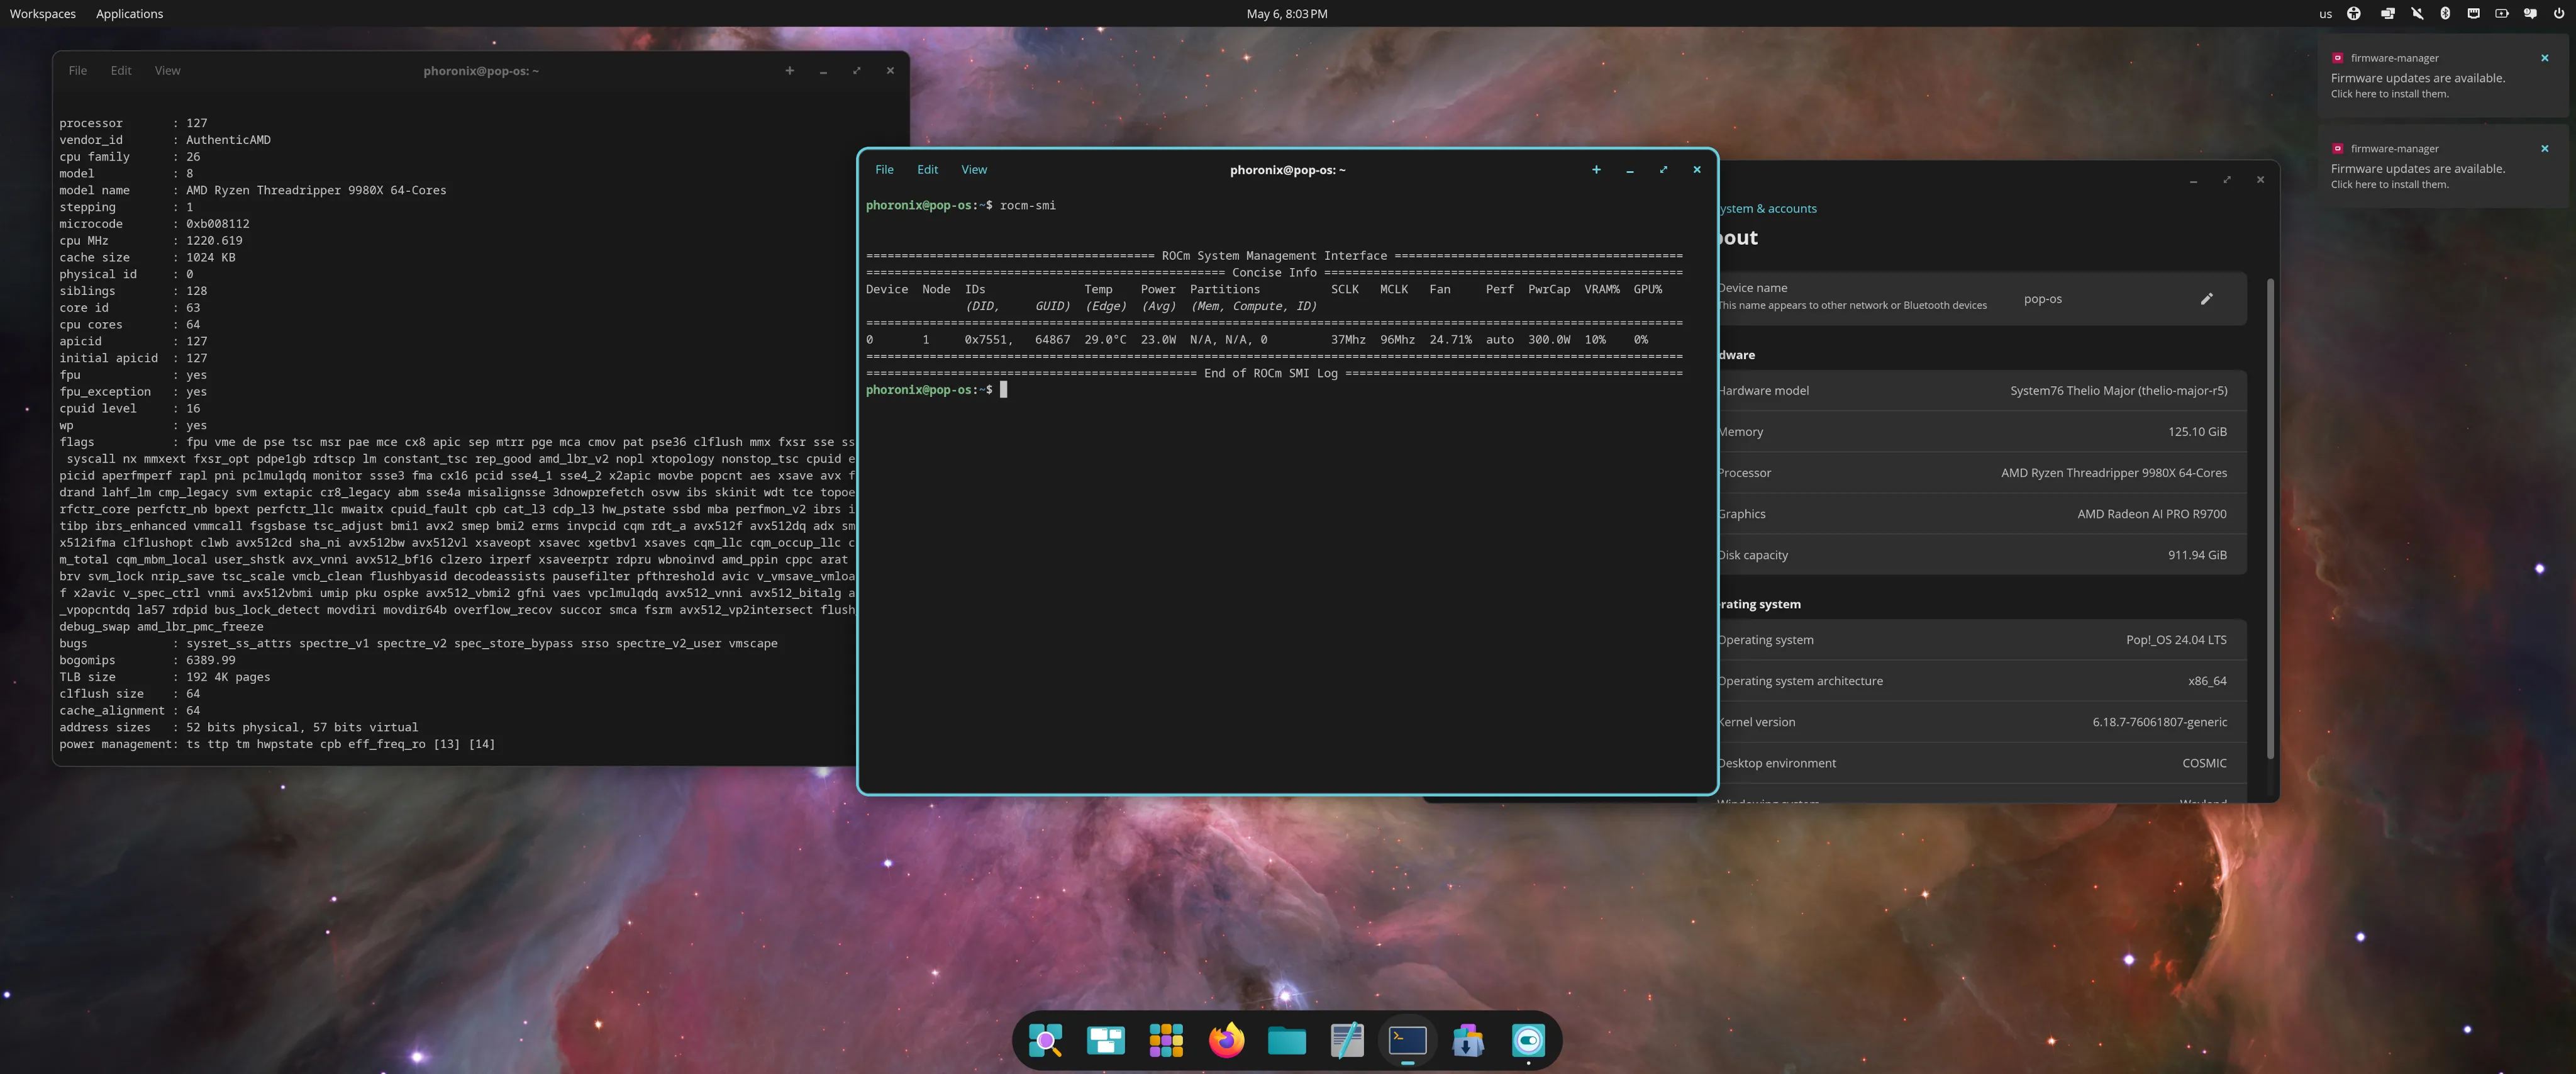Click the '24.71%' fan value

[1450, 340]
